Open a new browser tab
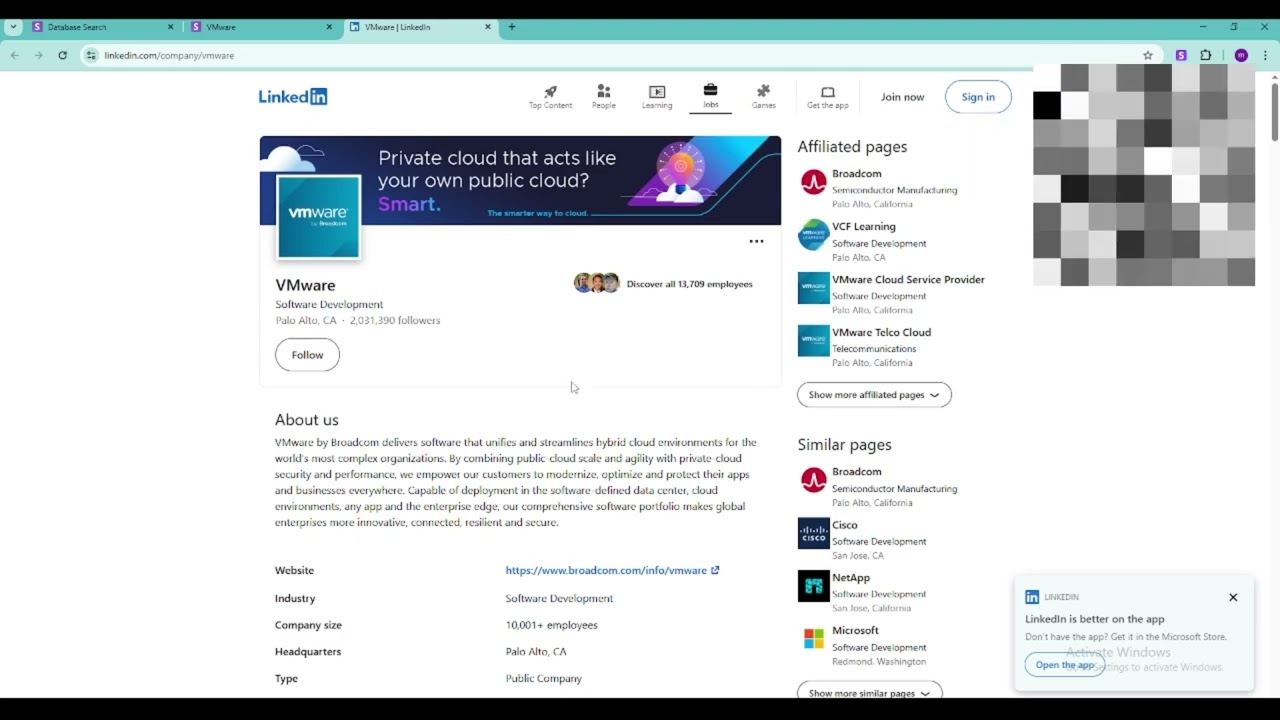Viewport: 1280px width, 720px height. pyautogui.click(x=512, y=27)
